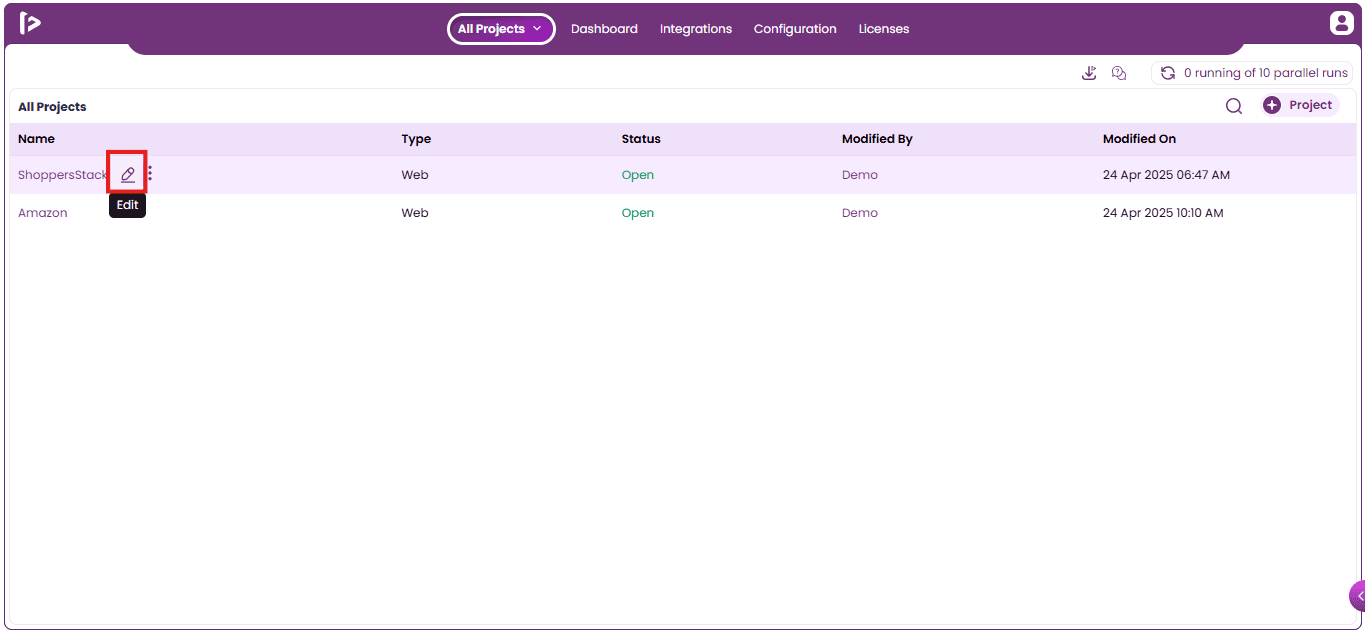Viewport: 1365px width, 632px height.
Task: Click the Web type cell for ShoppersStack
Action: (415, 175)
